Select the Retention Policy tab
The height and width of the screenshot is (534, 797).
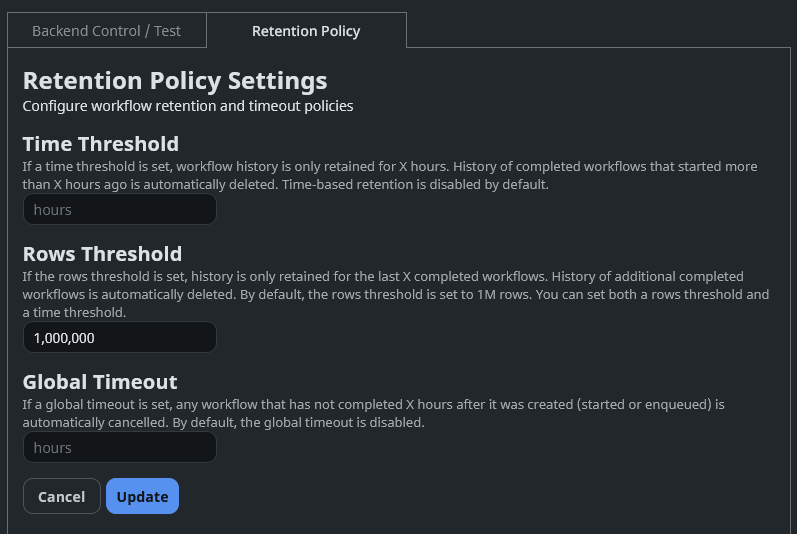pos(306,31)
